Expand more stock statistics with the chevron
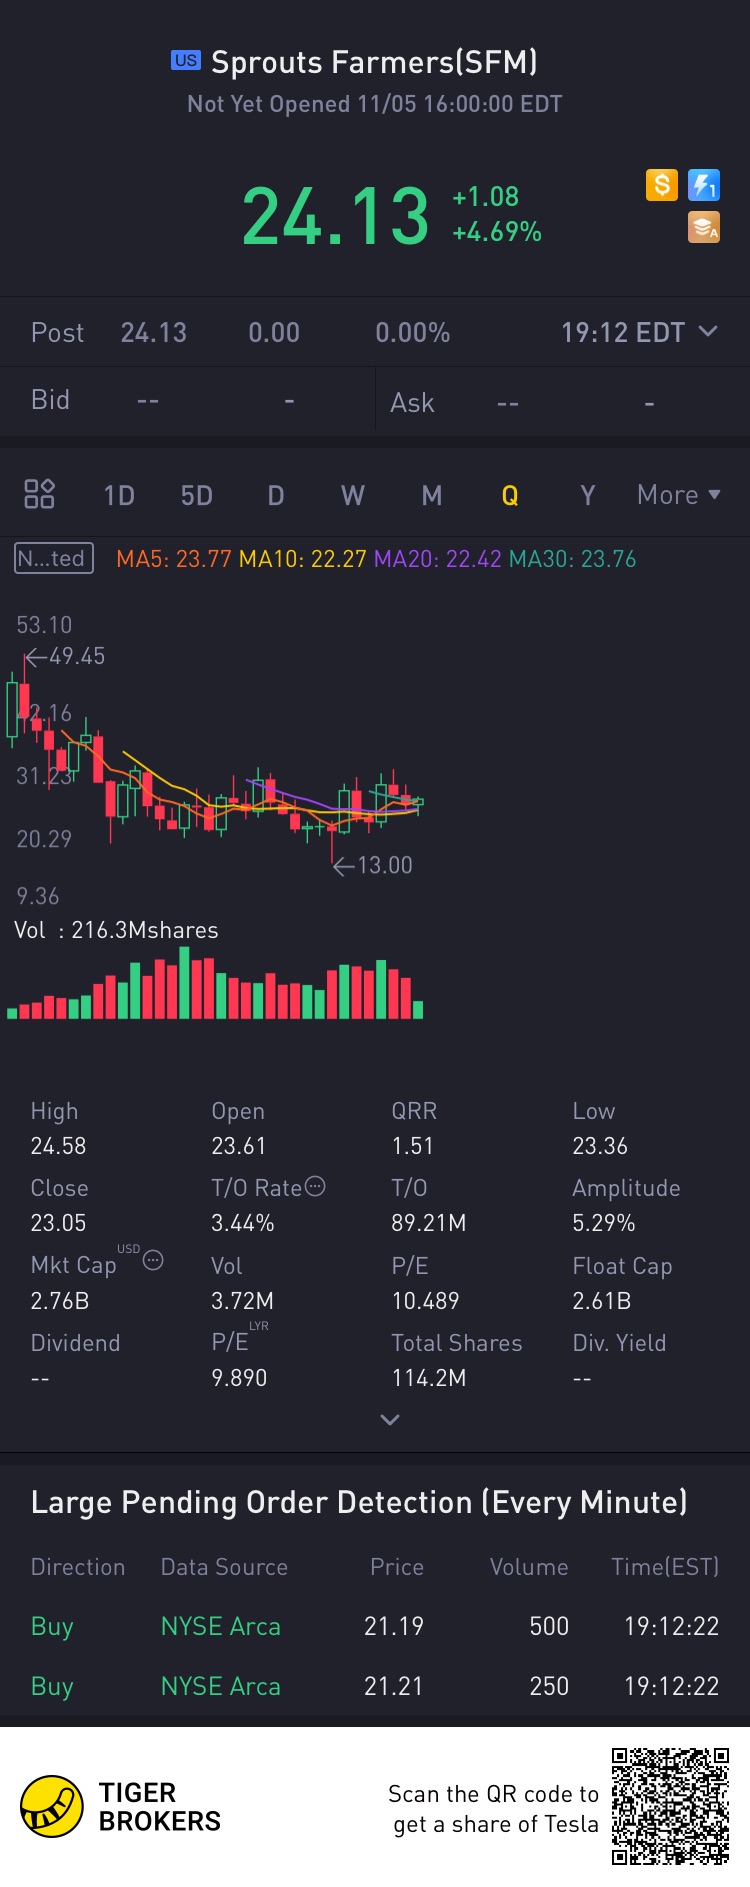The height and width of the screenshot is (1887, 750). (390, 1420)
